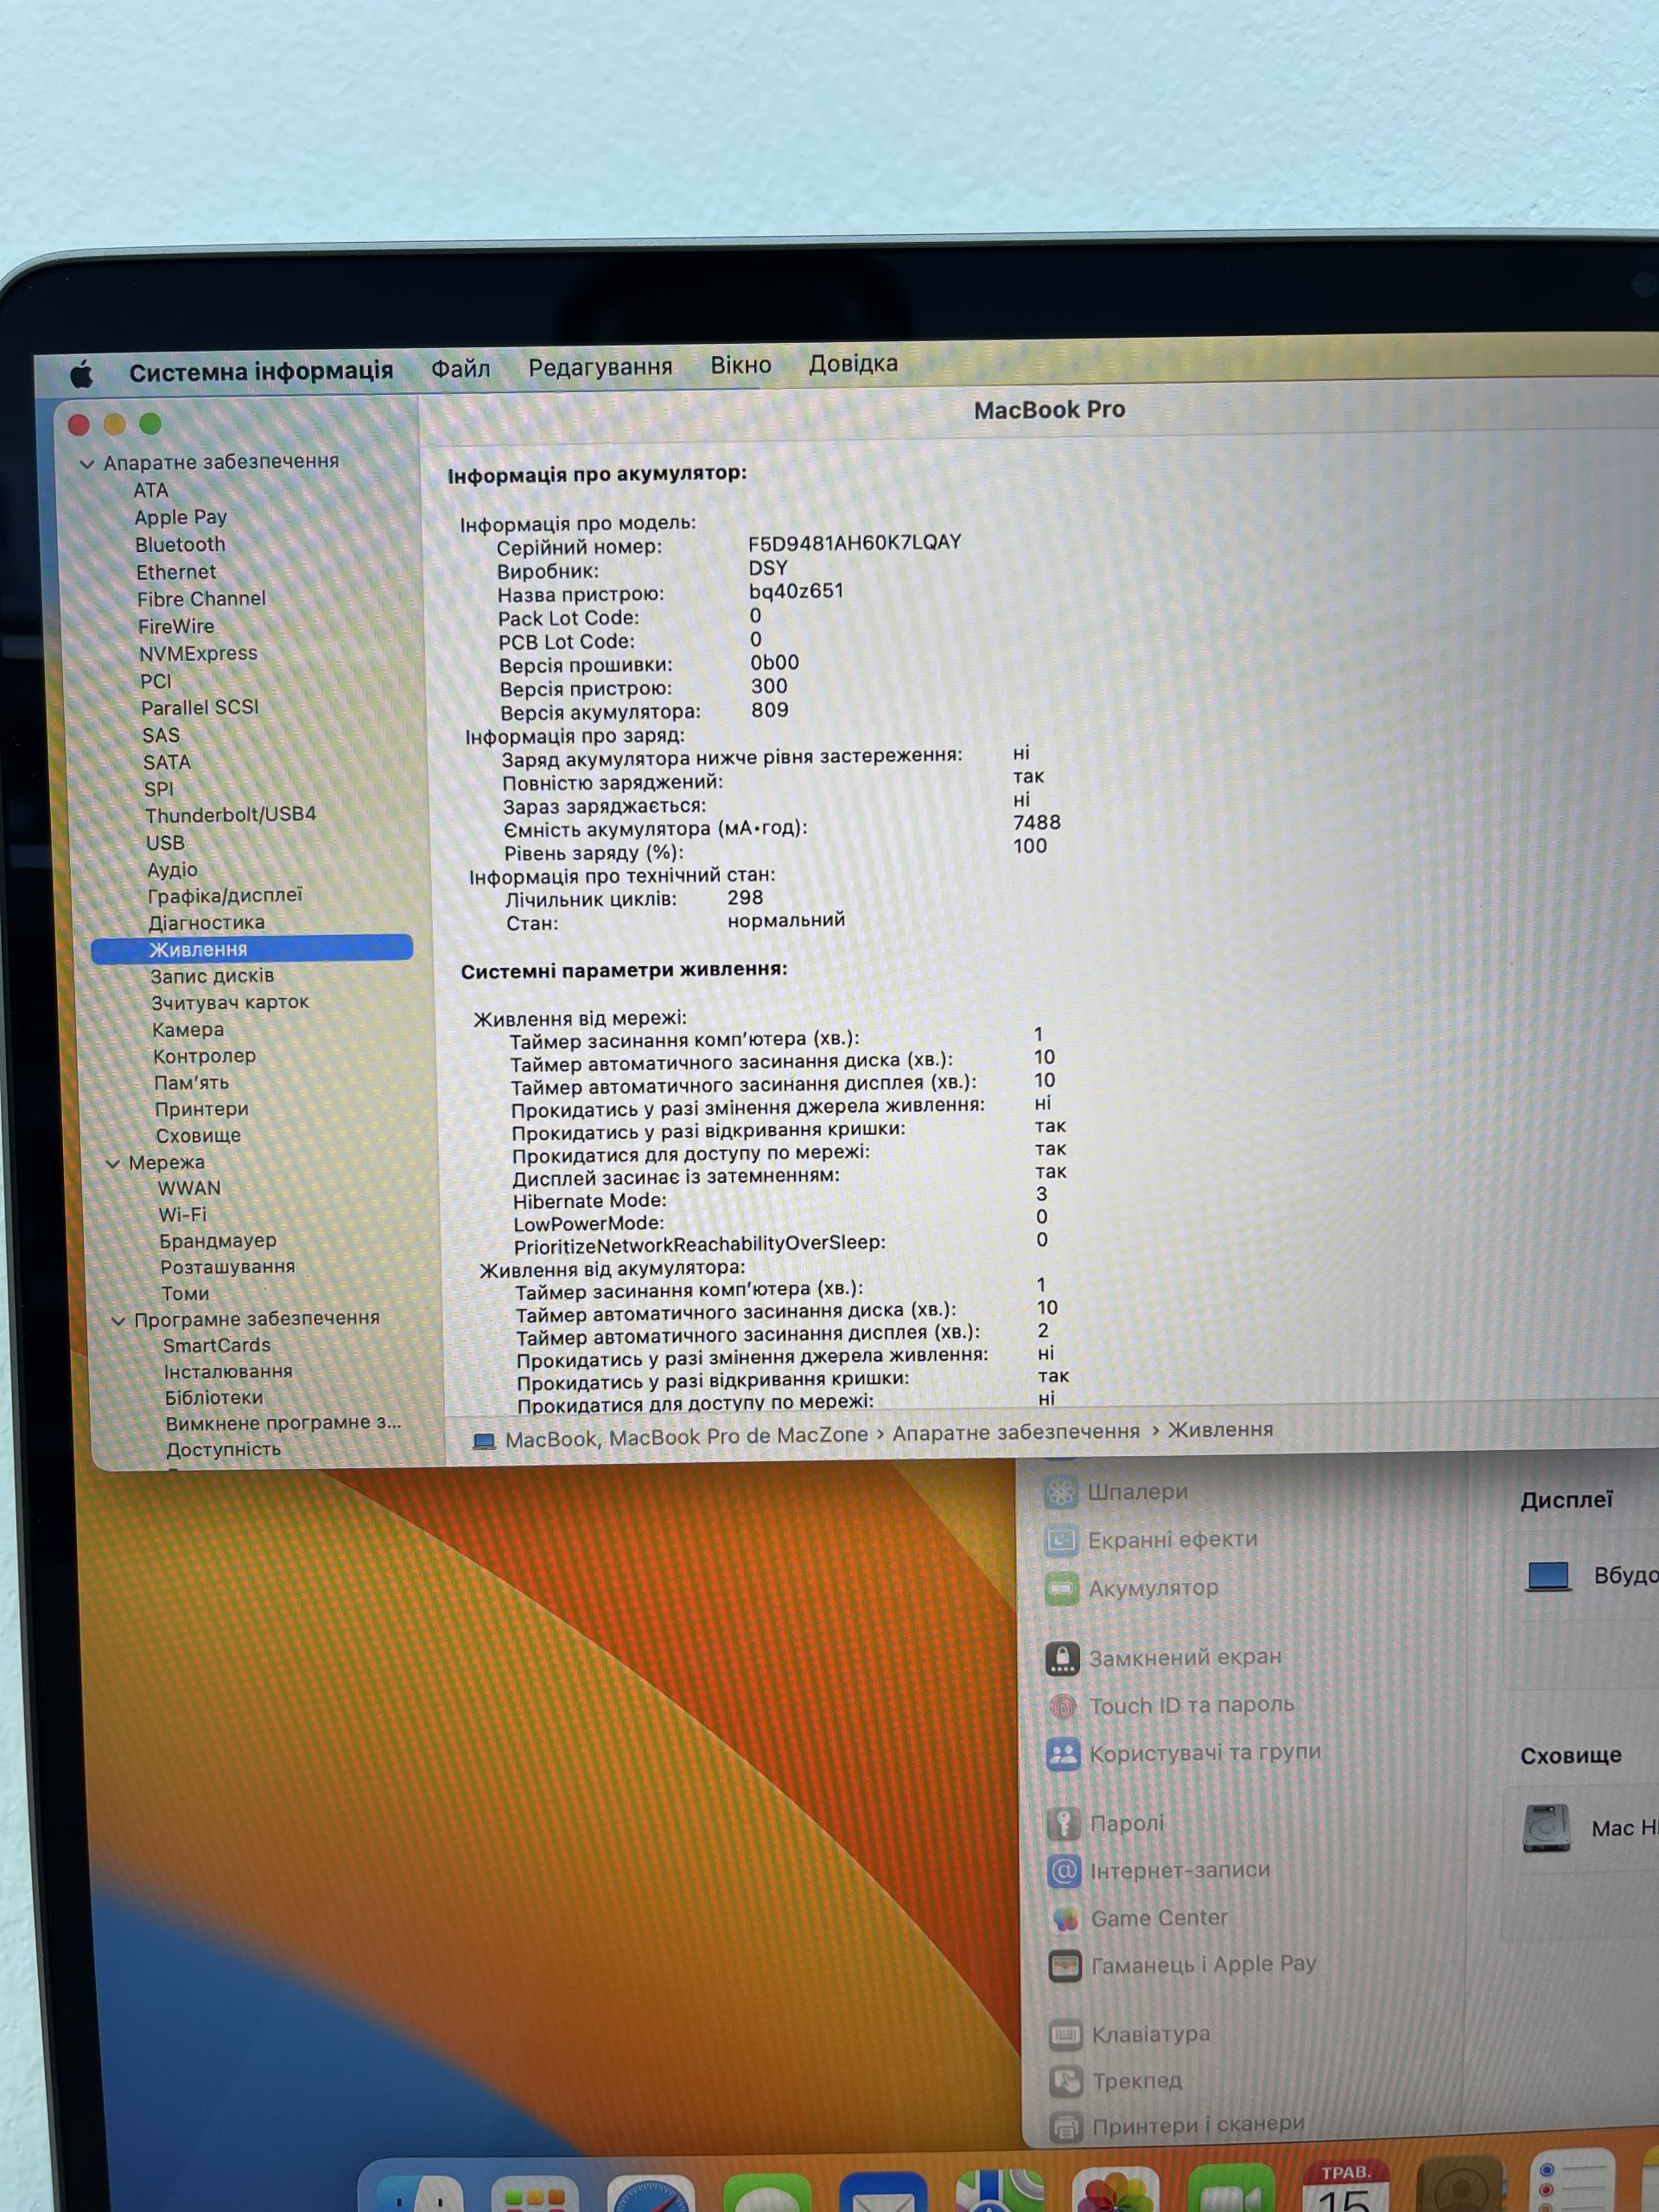Select Аудіо in the sidebar

[172, 870]
